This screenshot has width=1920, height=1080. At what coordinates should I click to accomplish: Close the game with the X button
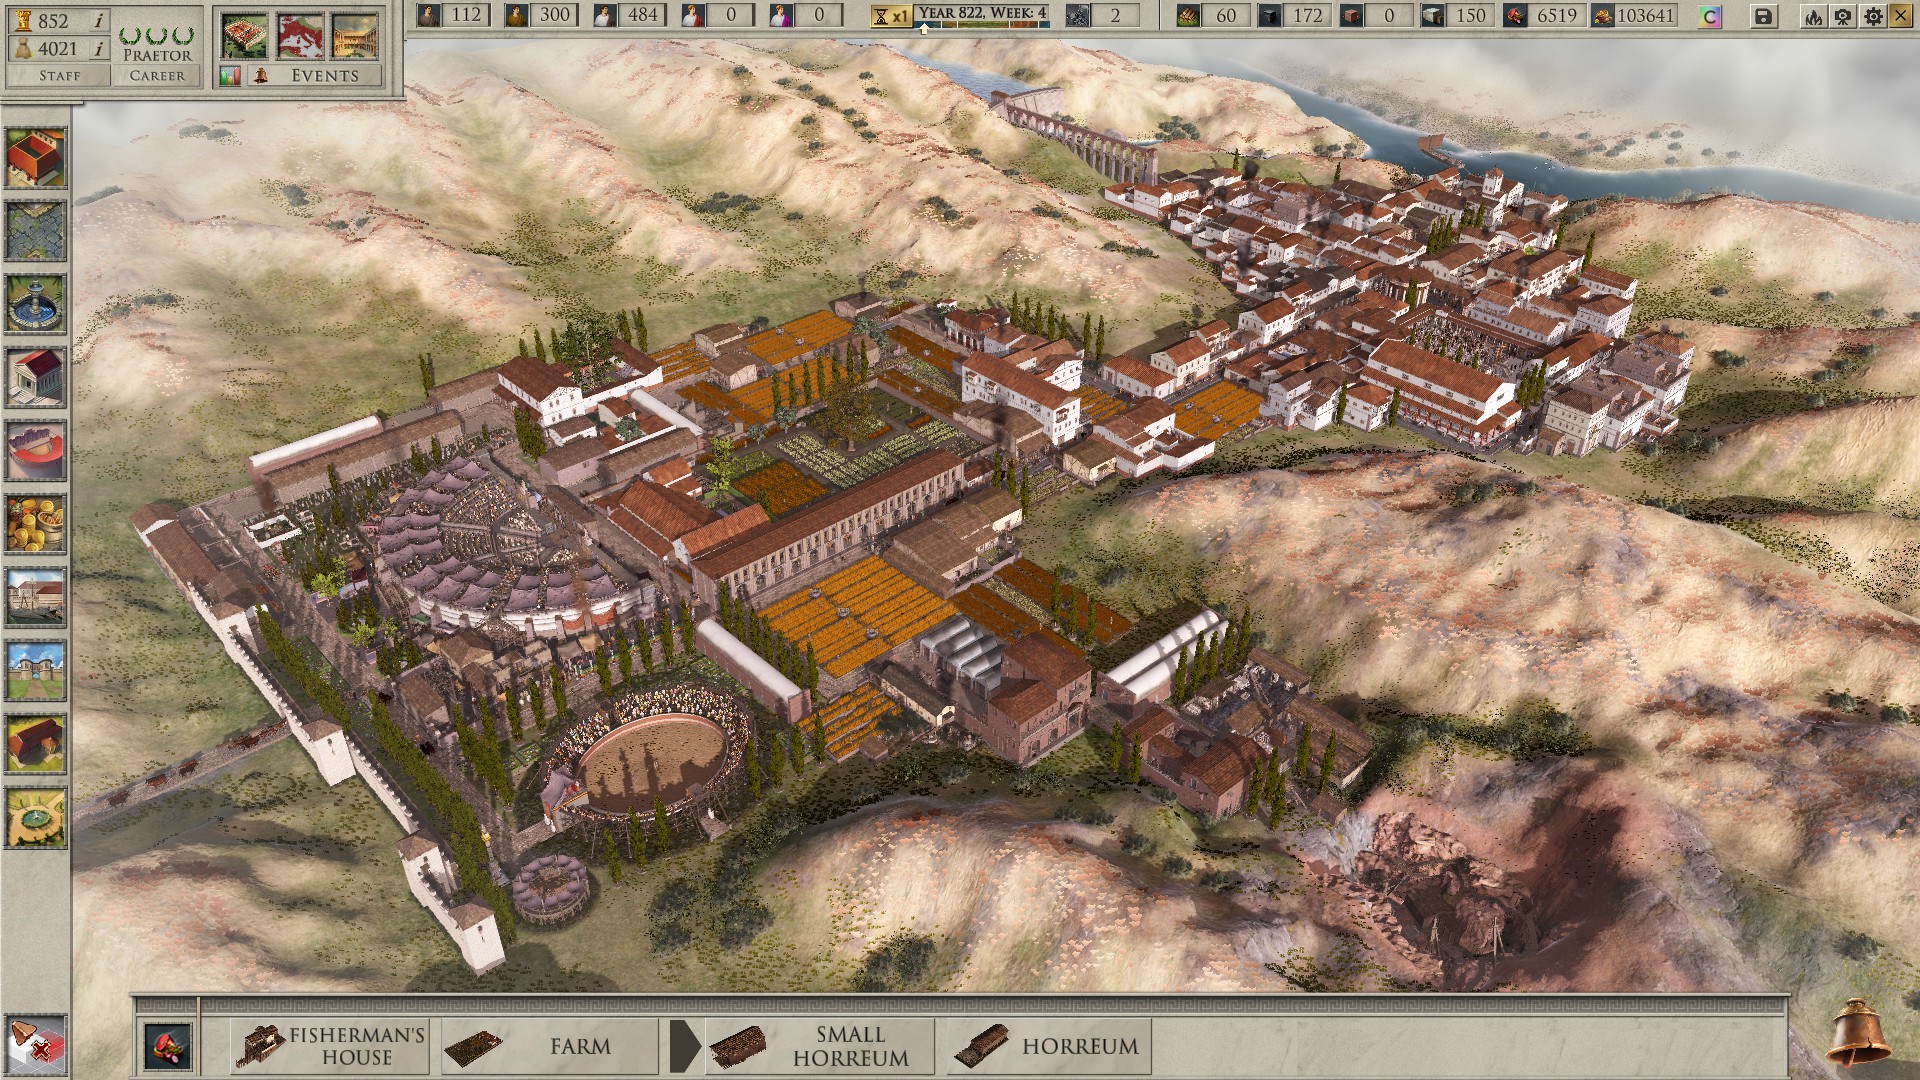(x=1901, y=16)
